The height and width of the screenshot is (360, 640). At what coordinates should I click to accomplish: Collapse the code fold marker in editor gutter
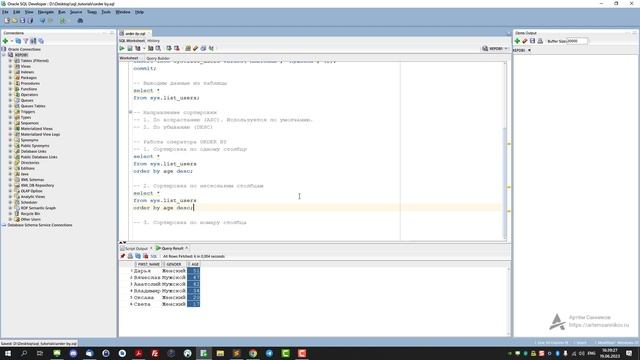[x=130, y=112]
